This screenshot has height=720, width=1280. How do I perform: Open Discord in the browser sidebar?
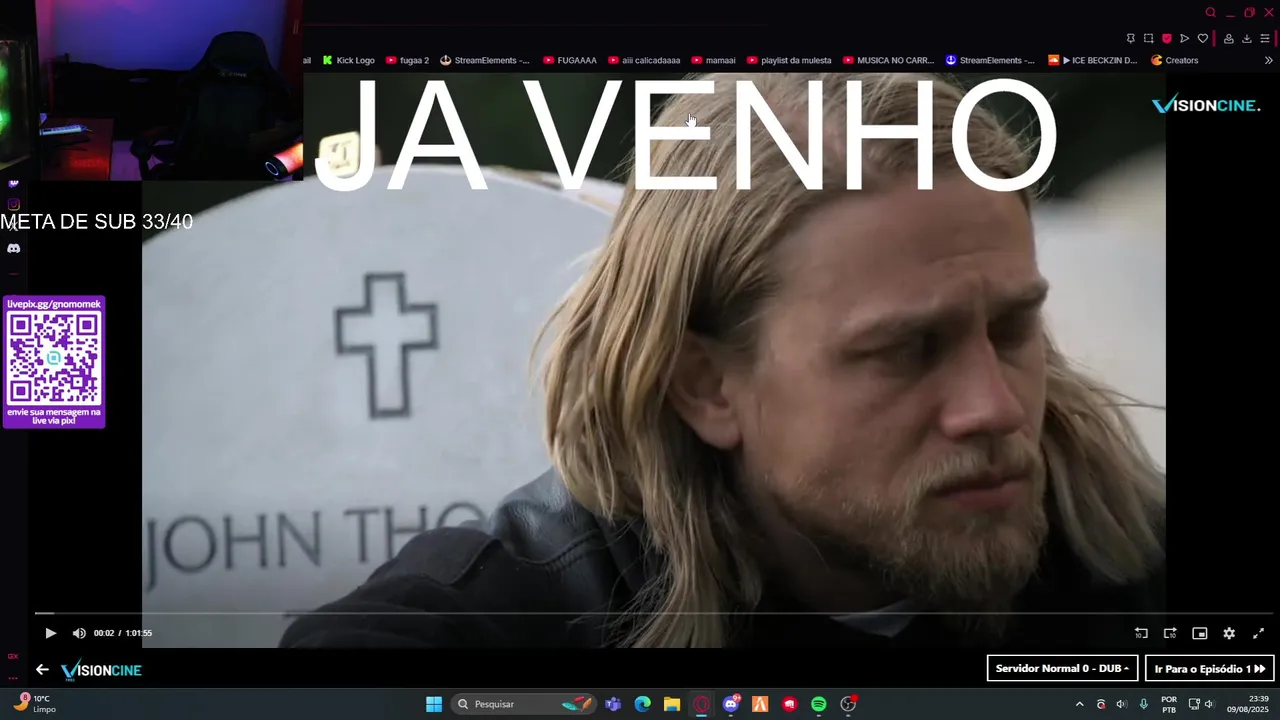point(13,248)
